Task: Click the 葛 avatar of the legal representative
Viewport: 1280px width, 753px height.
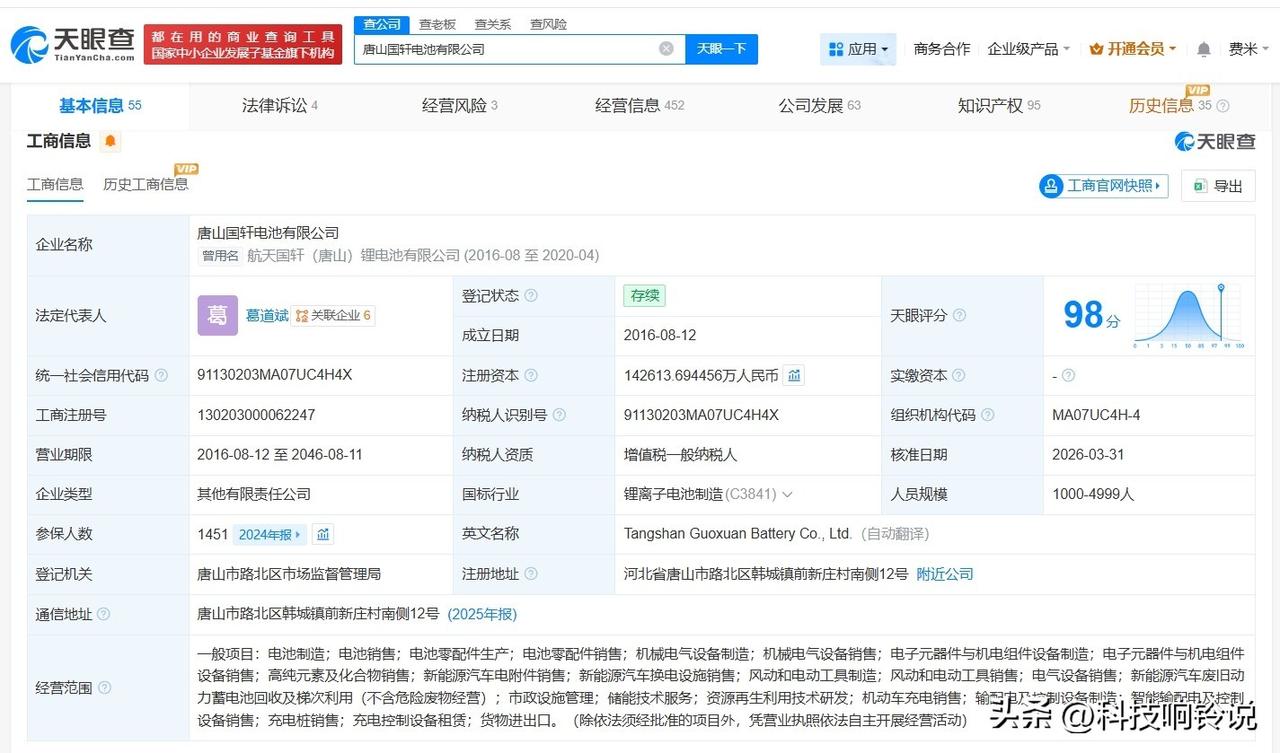Action: (217, 315)
